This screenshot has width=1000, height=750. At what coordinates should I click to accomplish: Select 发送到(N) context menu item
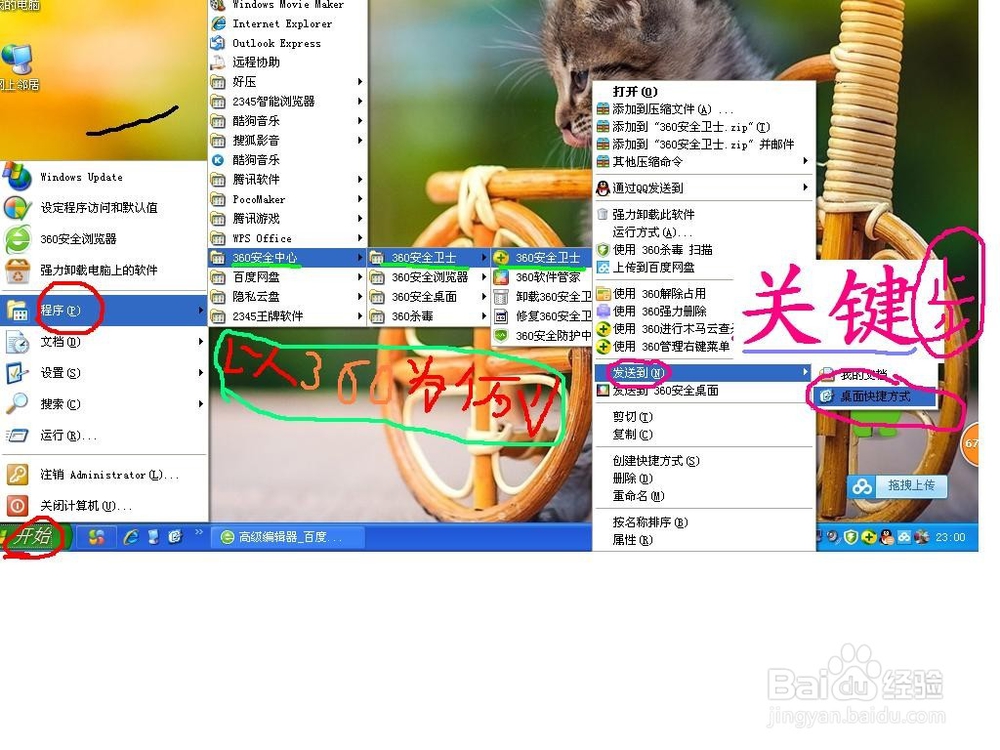[704, 372]
